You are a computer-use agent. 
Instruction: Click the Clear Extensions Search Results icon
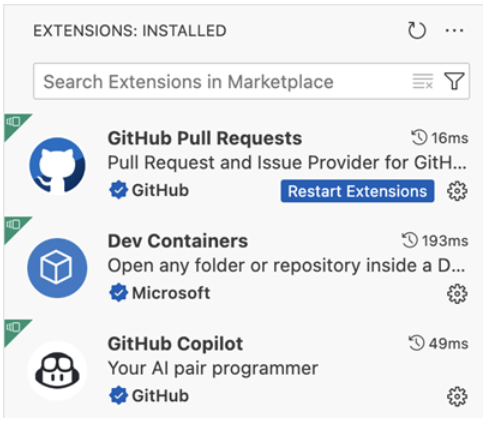click(x=423, y=81)
